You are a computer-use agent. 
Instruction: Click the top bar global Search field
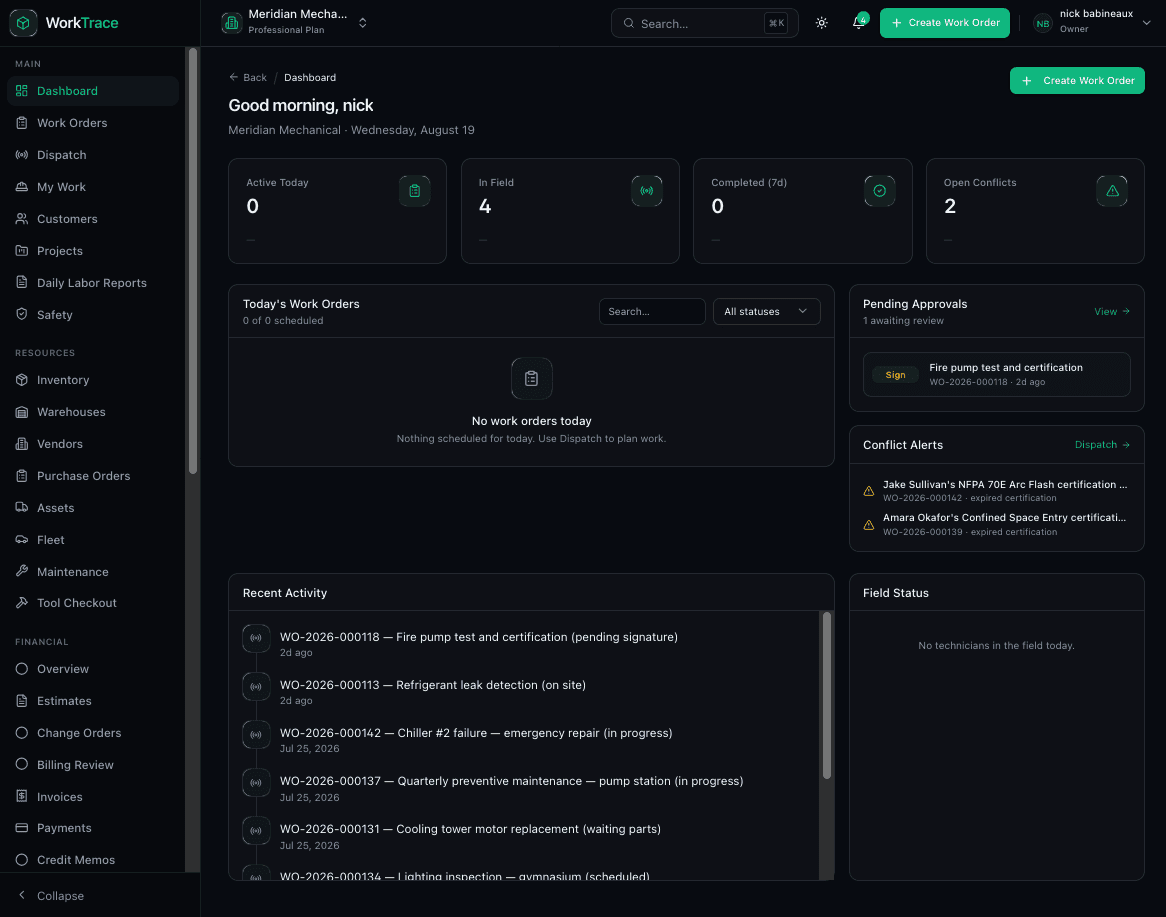[704, 23]
